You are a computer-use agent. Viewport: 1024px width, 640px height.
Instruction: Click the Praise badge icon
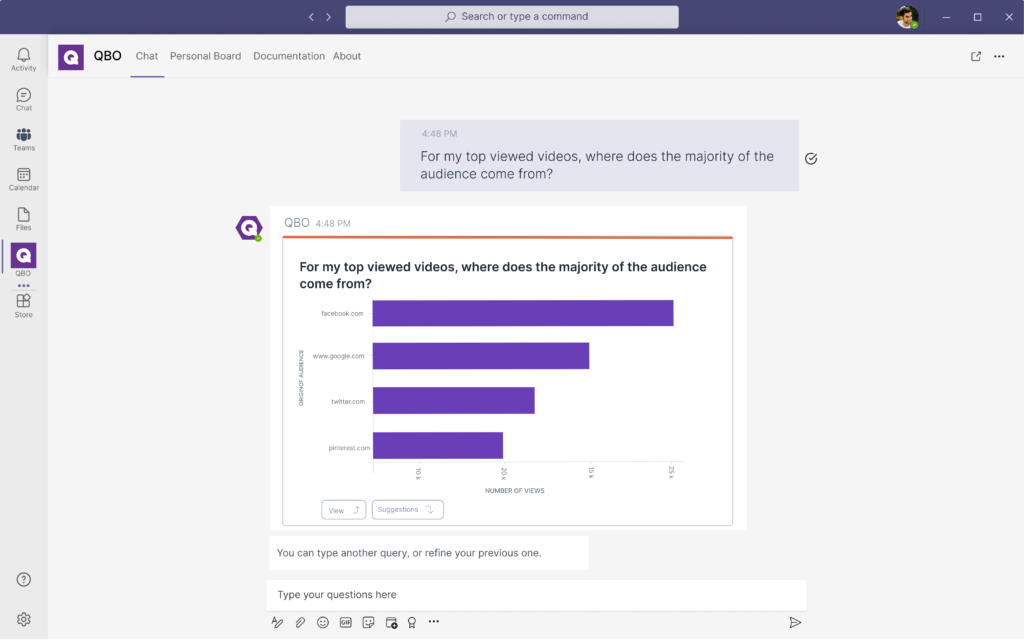(411, 622)
